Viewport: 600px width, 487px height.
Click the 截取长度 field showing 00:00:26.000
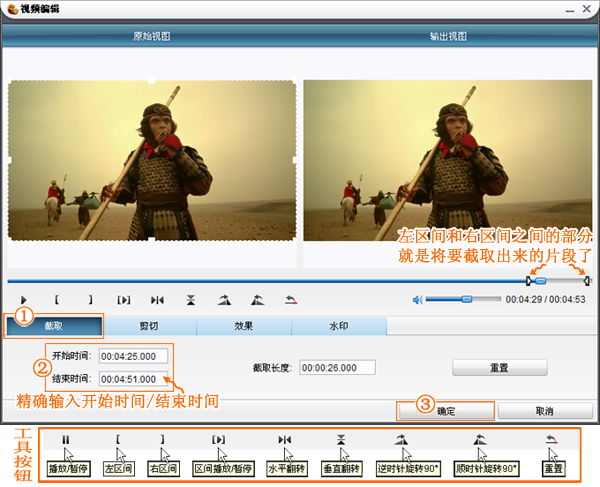[x=337, y=368]
